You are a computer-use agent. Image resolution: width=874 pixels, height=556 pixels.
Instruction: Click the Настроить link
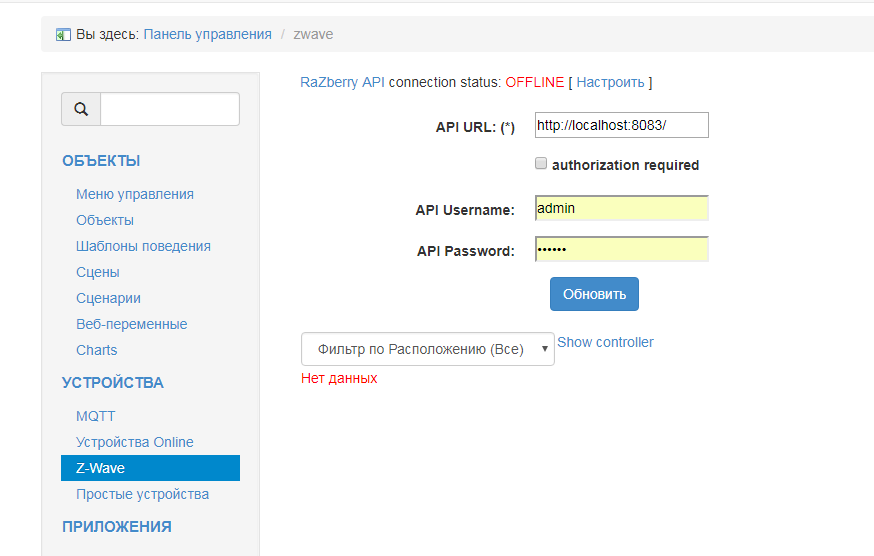[610, 82]
